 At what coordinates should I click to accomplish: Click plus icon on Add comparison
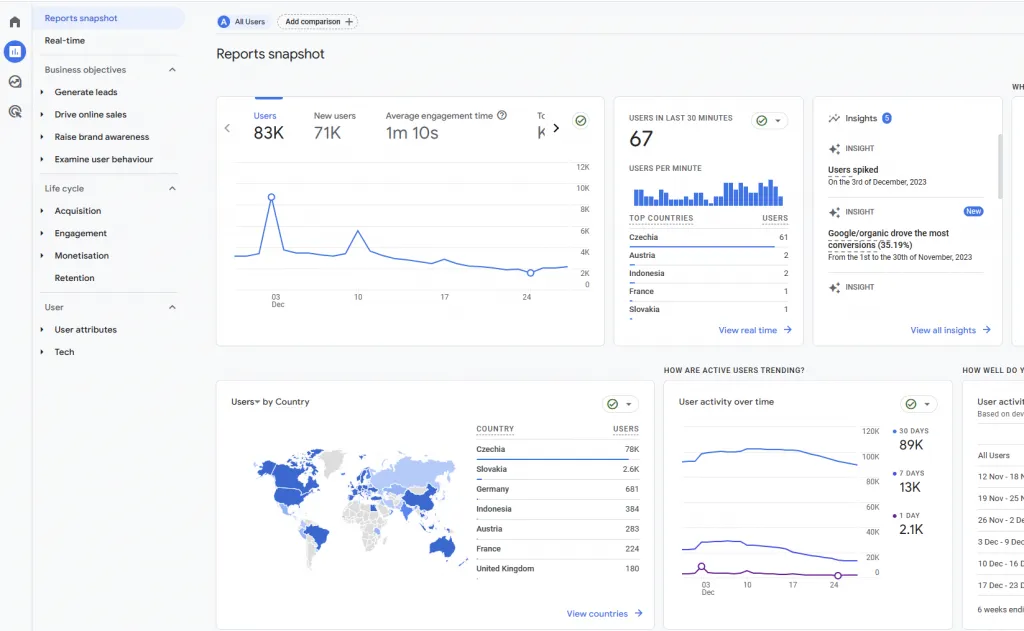[x=349, y=22]
